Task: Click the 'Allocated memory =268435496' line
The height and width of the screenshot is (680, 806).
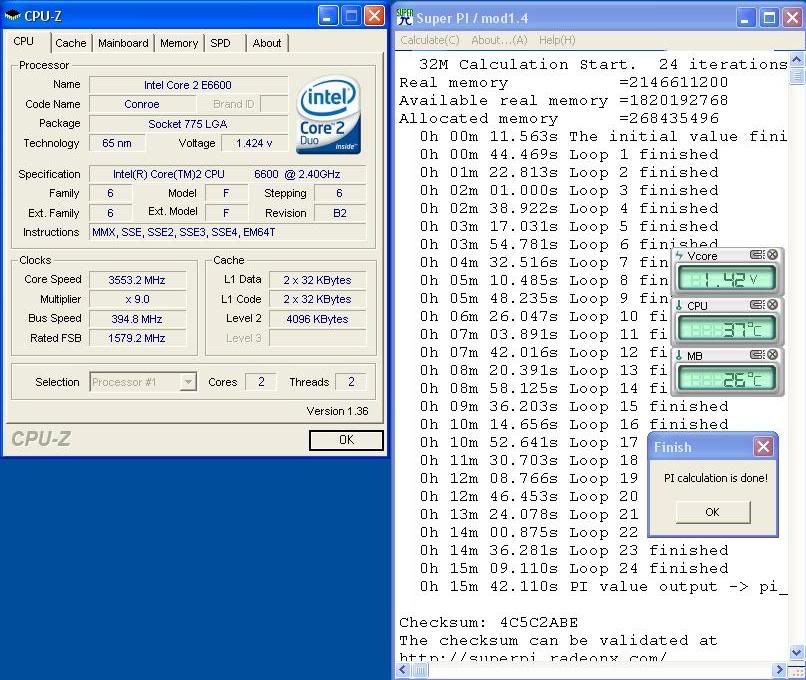Action: point(559,118)
